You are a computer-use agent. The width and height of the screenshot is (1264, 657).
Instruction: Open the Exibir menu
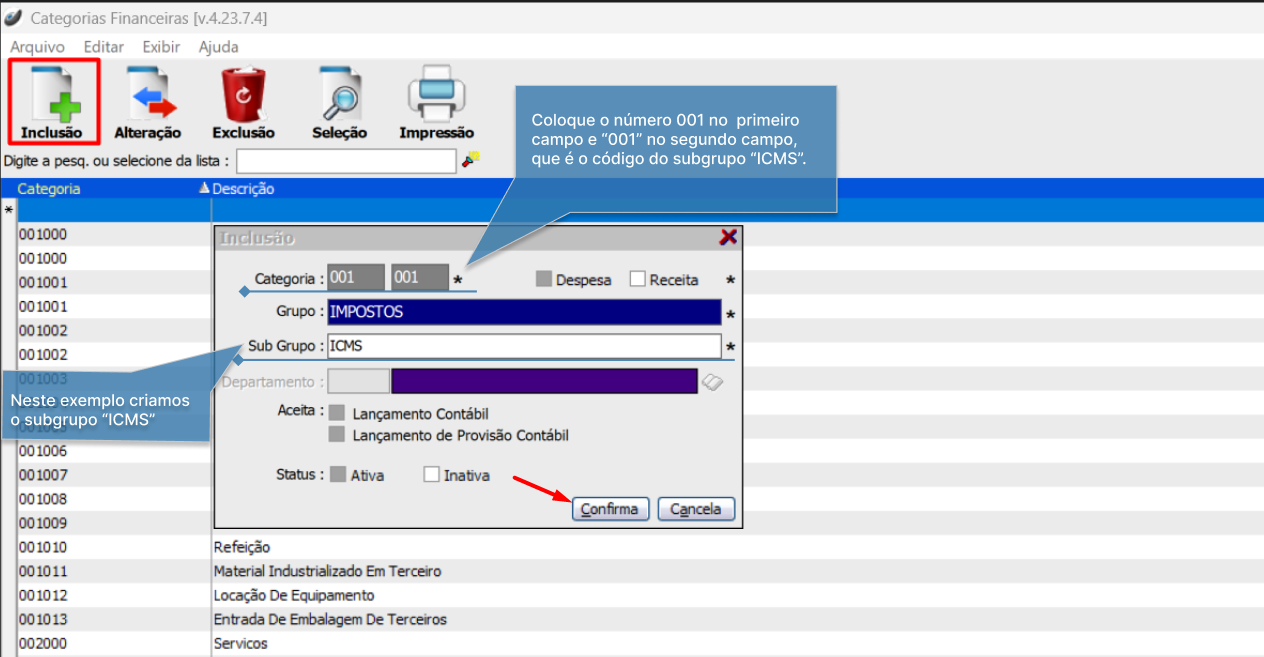point(161,47)
